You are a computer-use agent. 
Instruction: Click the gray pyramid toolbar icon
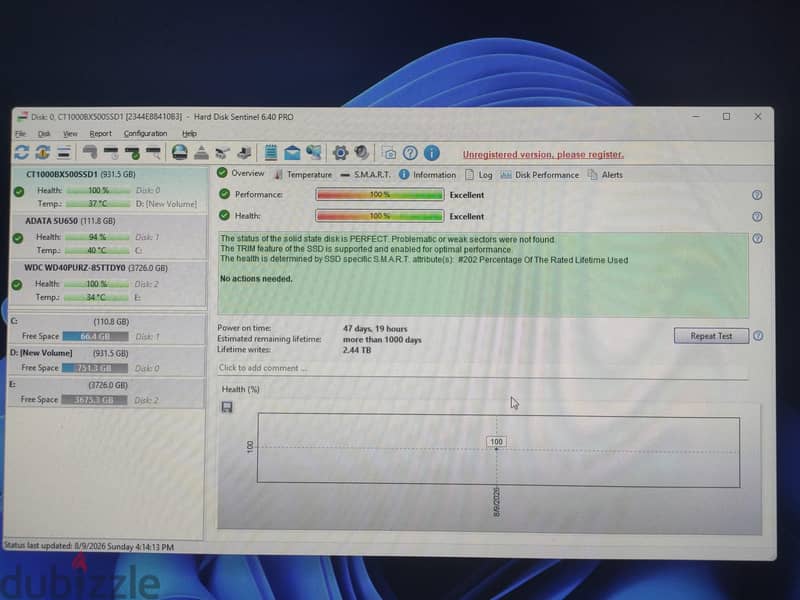click(201, 152)
